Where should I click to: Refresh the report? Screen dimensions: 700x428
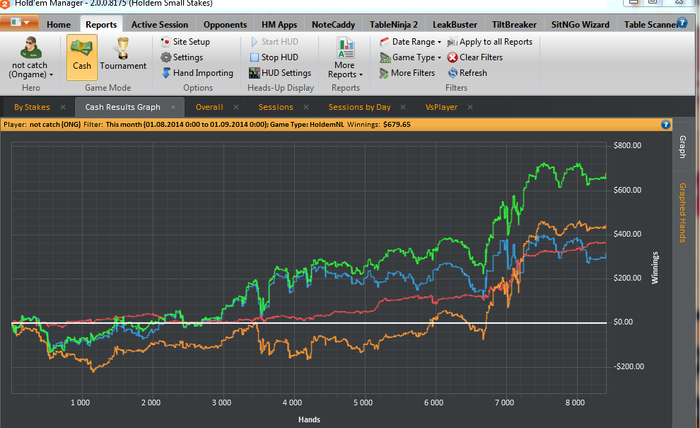(x=467, y=73)
